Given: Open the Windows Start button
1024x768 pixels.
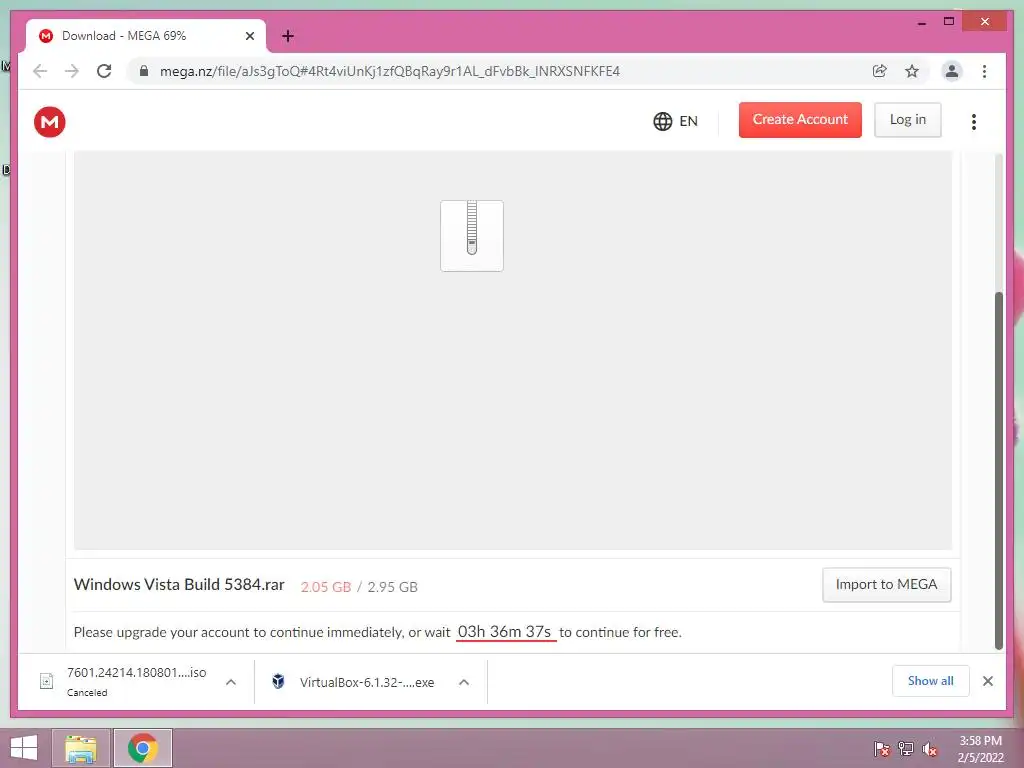Looking at the screenshot, I should (24, 748).
